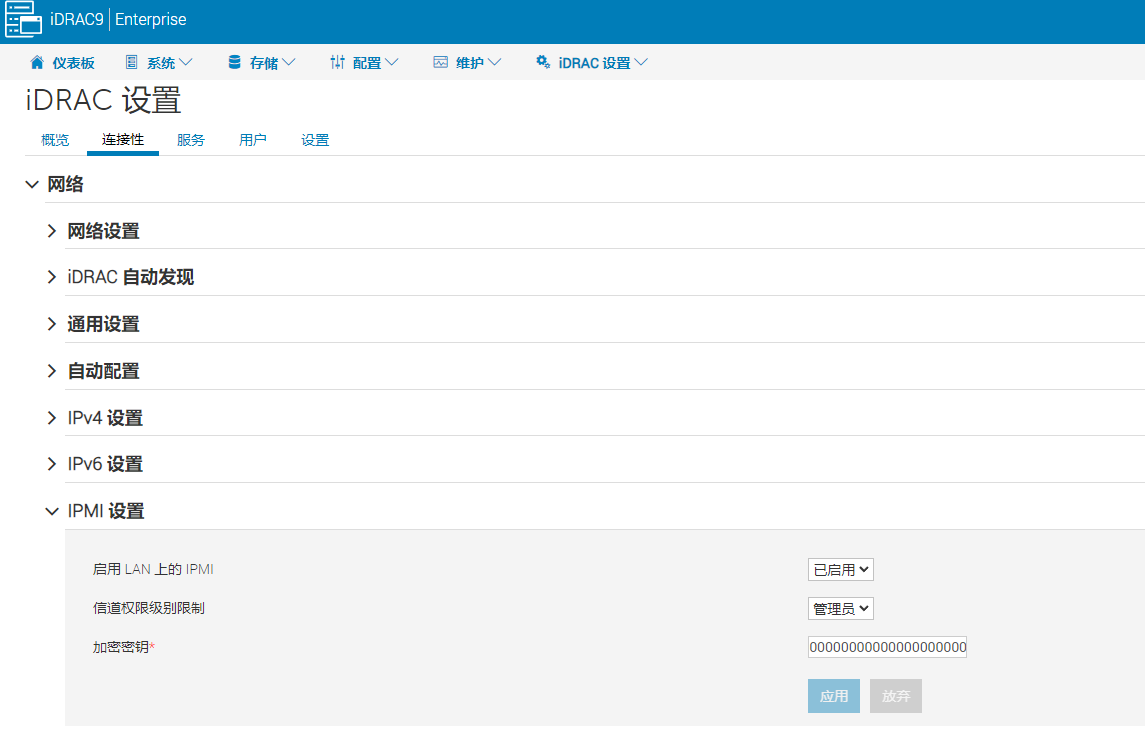
Task: Collapse the 网络 section chevron
Action: [x=32, y=185]
